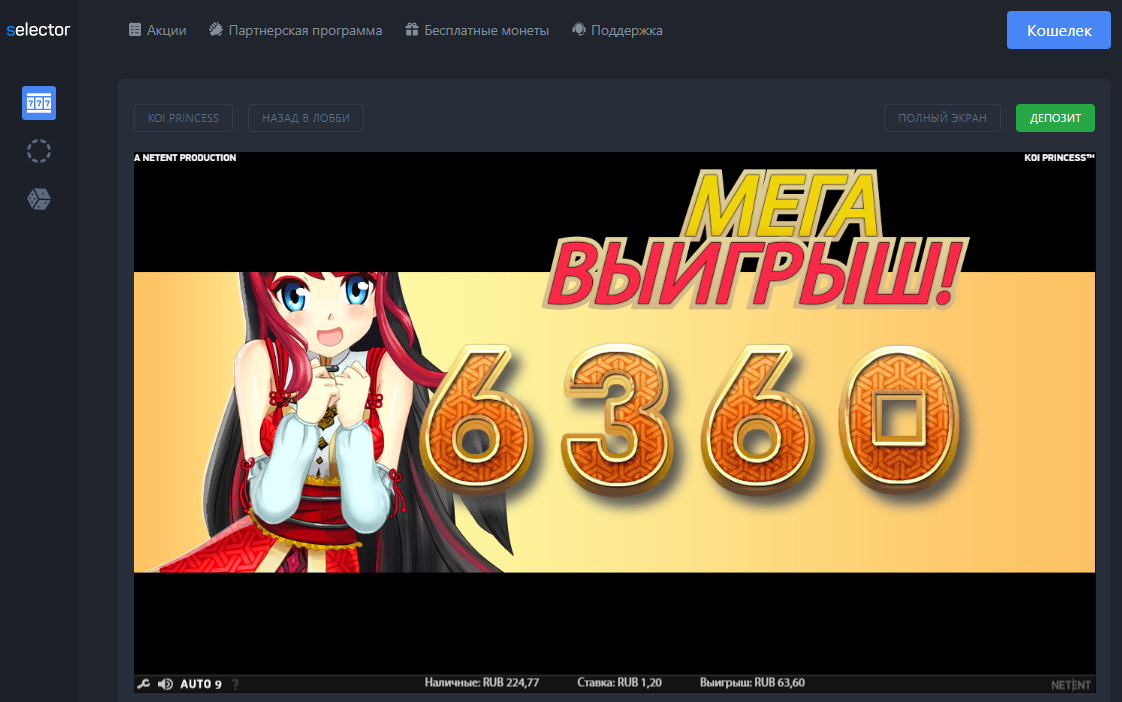Click the selector logo
Image resolution: width=1122 pixels, height=702 pixels.
click(x=38, y=30)
